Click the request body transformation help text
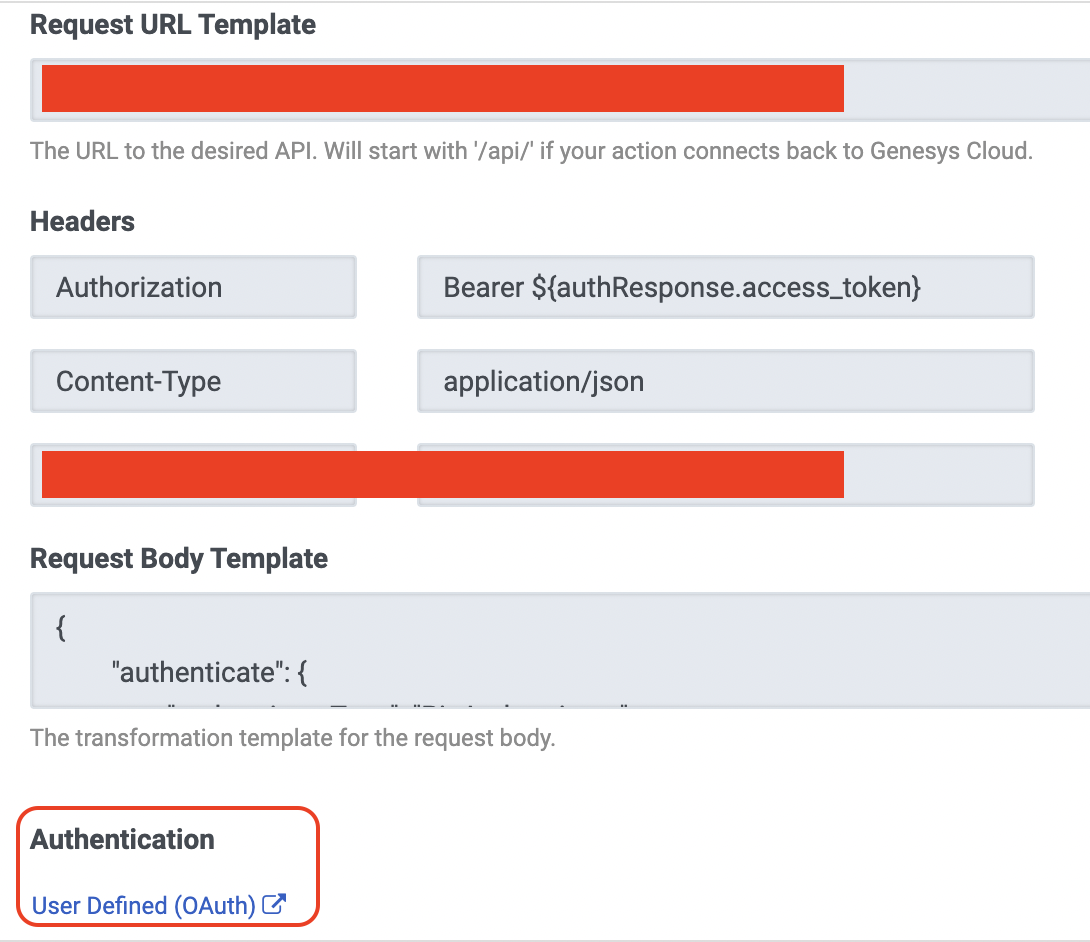This screenshot has height=942, width=1090. (292, 739)
